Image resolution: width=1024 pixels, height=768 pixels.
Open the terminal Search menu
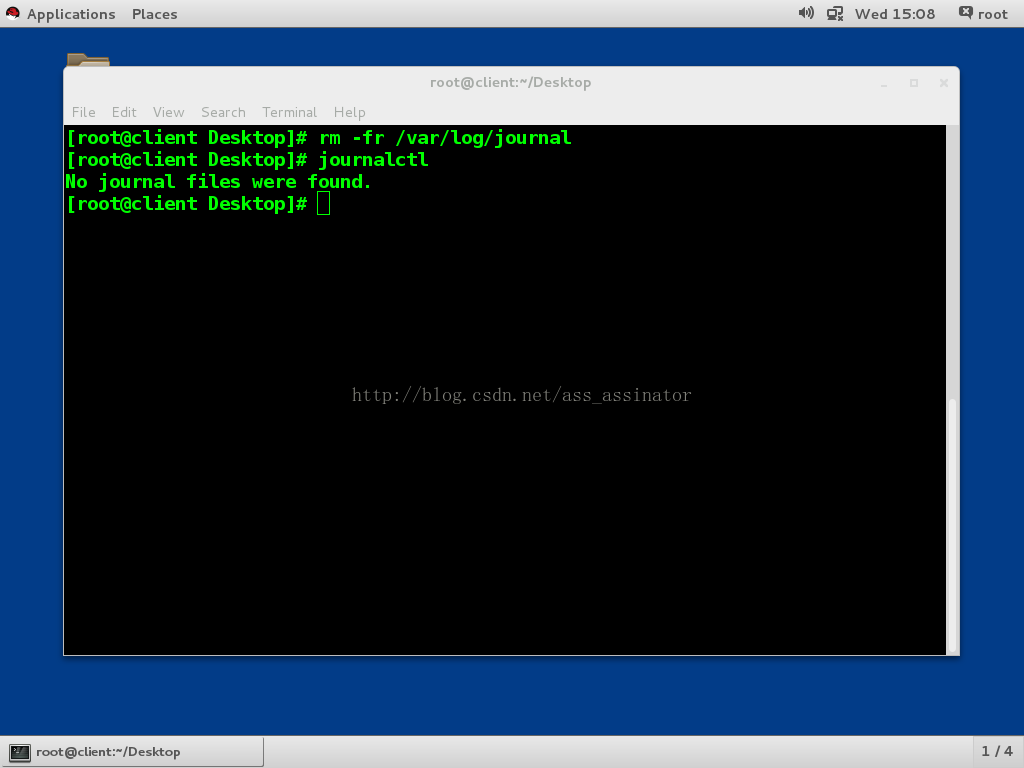click(x=223, y=112)
